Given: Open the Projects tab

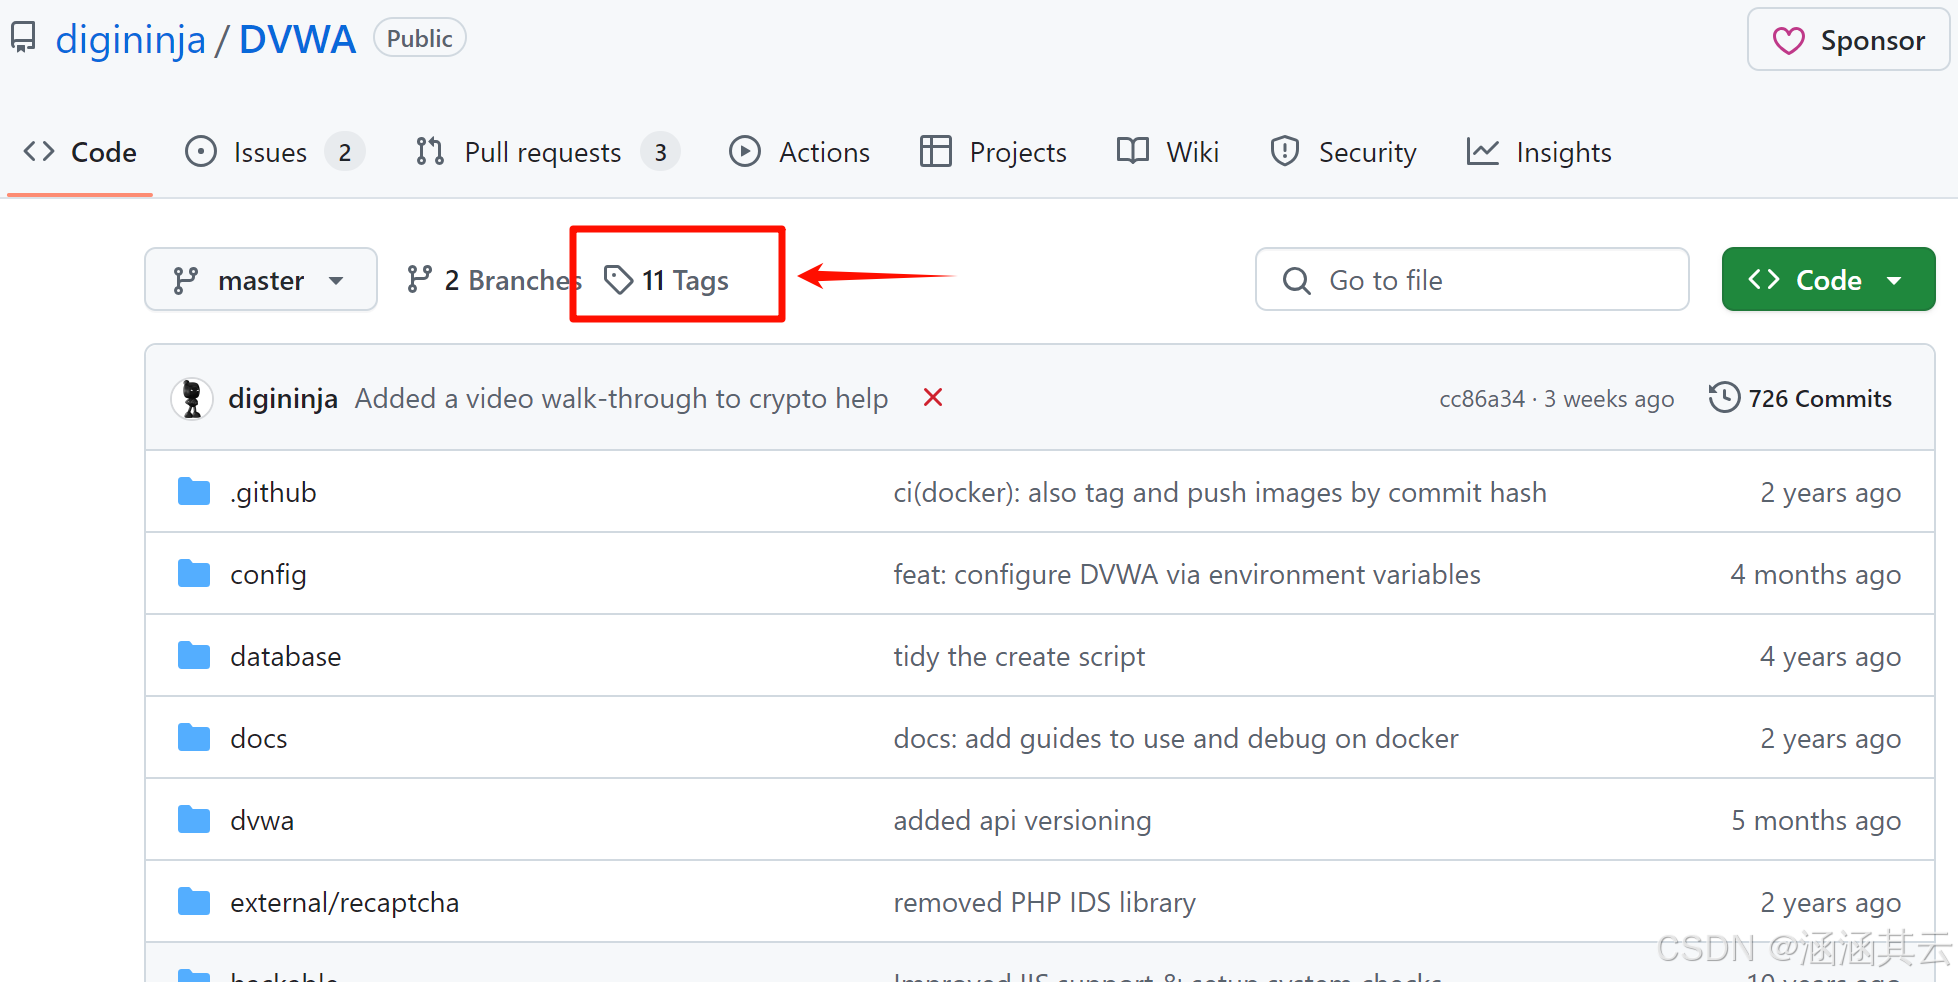Looking at the screenshot, I should [x=993, y=152].
